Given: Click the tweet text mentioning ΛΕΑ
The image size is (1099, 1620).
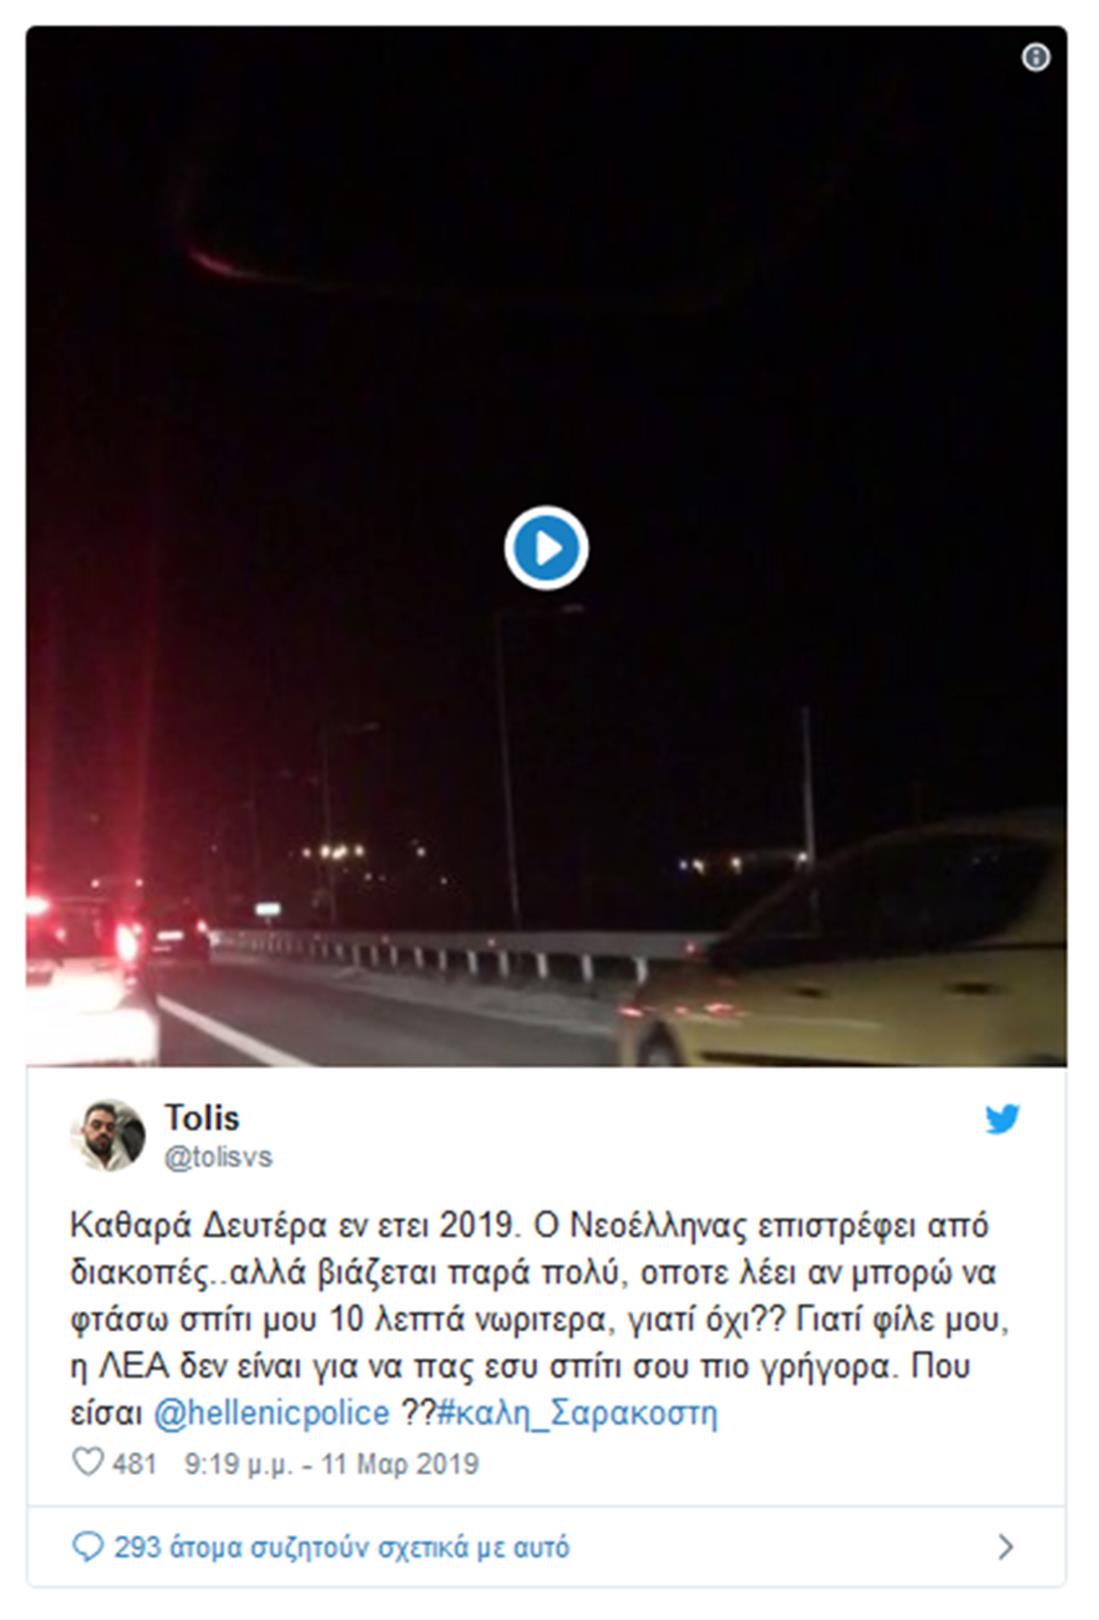Looking at the screenshot, I should pyautogui.click(x=520, y=1366).
